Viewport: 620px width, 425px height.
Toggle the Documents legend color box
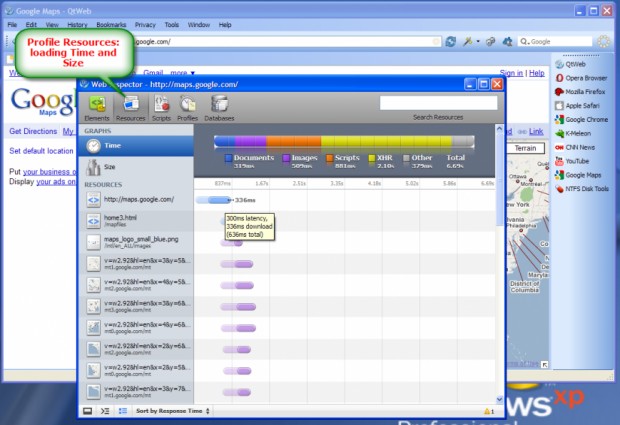pyautogui.click(x=228, y=158)
